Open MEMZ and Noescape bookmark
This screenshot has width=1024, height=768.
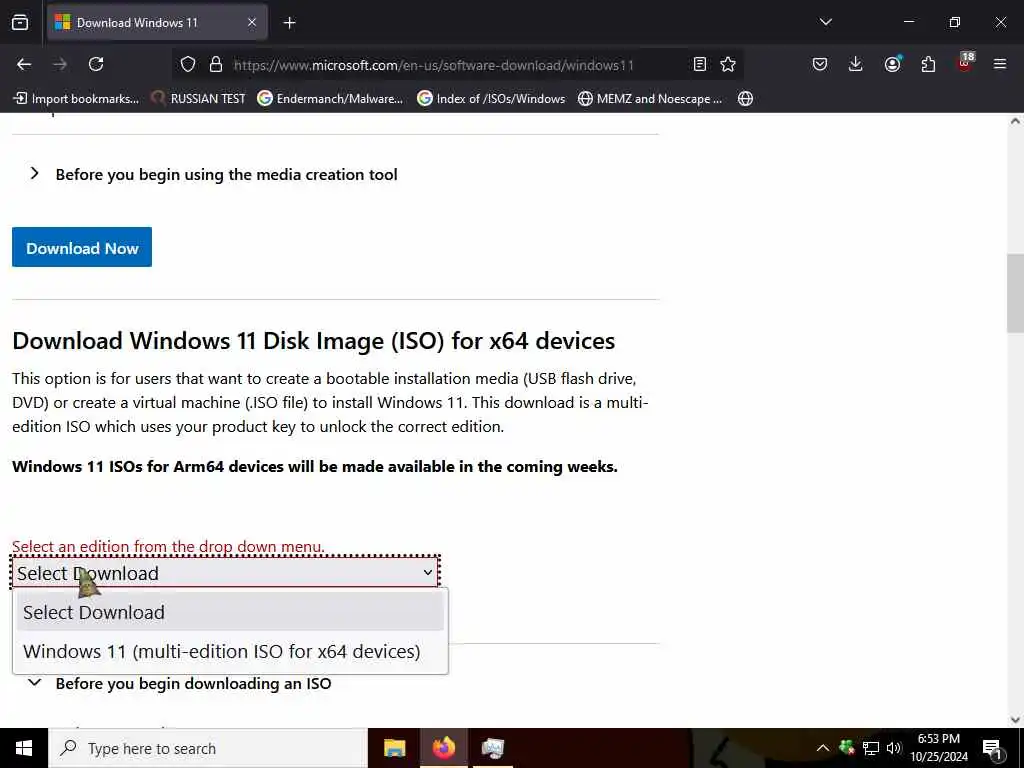point(650,99)
